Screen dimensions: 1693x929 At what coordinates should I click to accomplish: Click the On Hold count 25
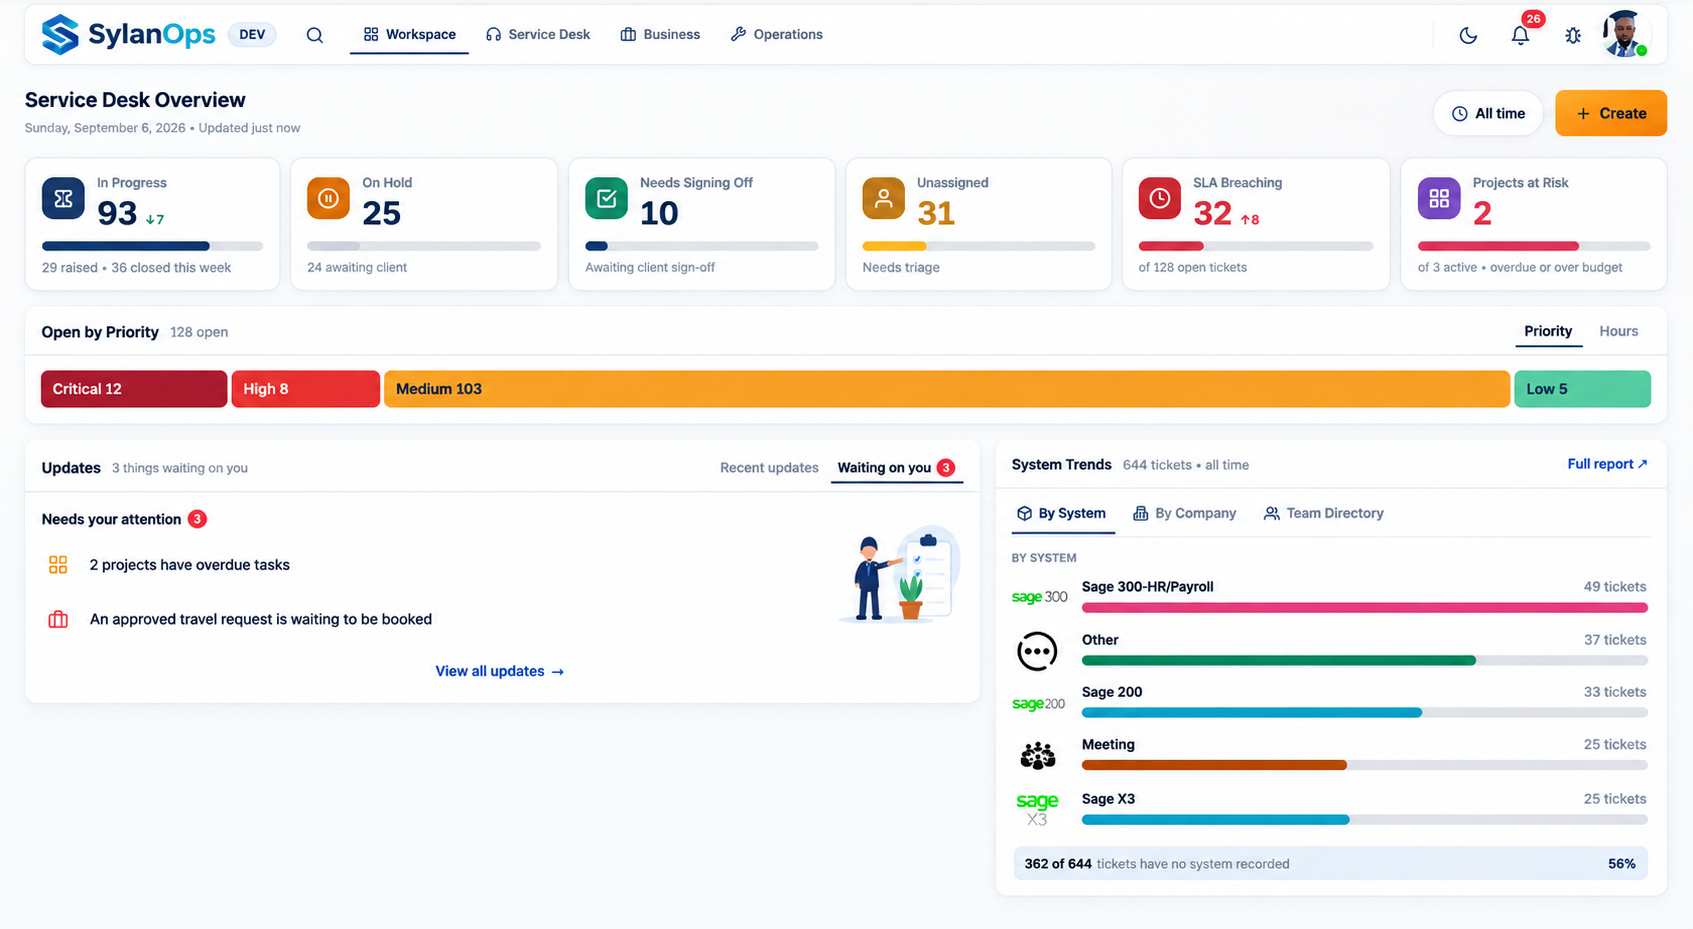(381, 213)
